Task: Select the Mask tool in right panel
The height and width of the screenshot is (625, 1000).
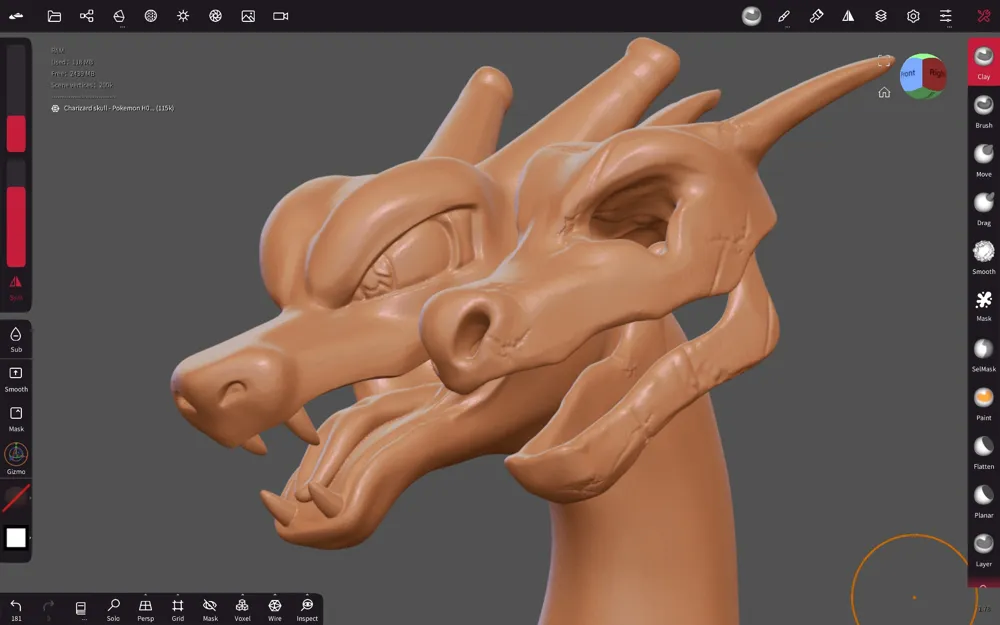Action: click(x=983, y=305)
